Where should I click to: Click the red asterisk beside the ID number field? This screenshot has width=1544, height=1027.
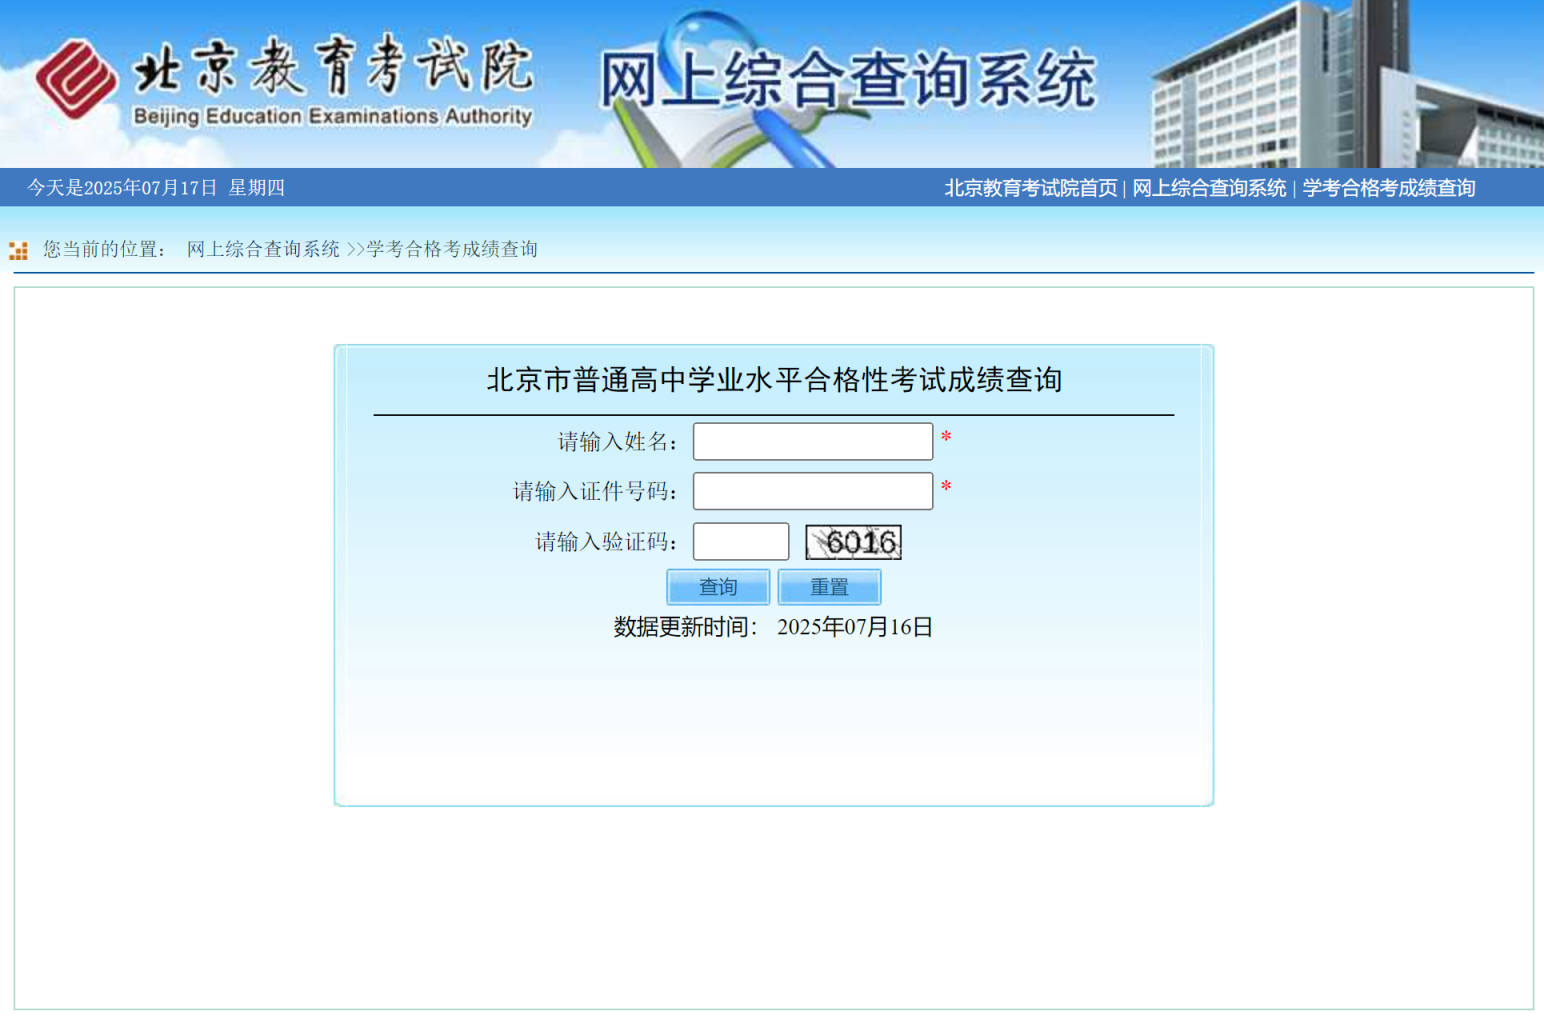point(946,488)
